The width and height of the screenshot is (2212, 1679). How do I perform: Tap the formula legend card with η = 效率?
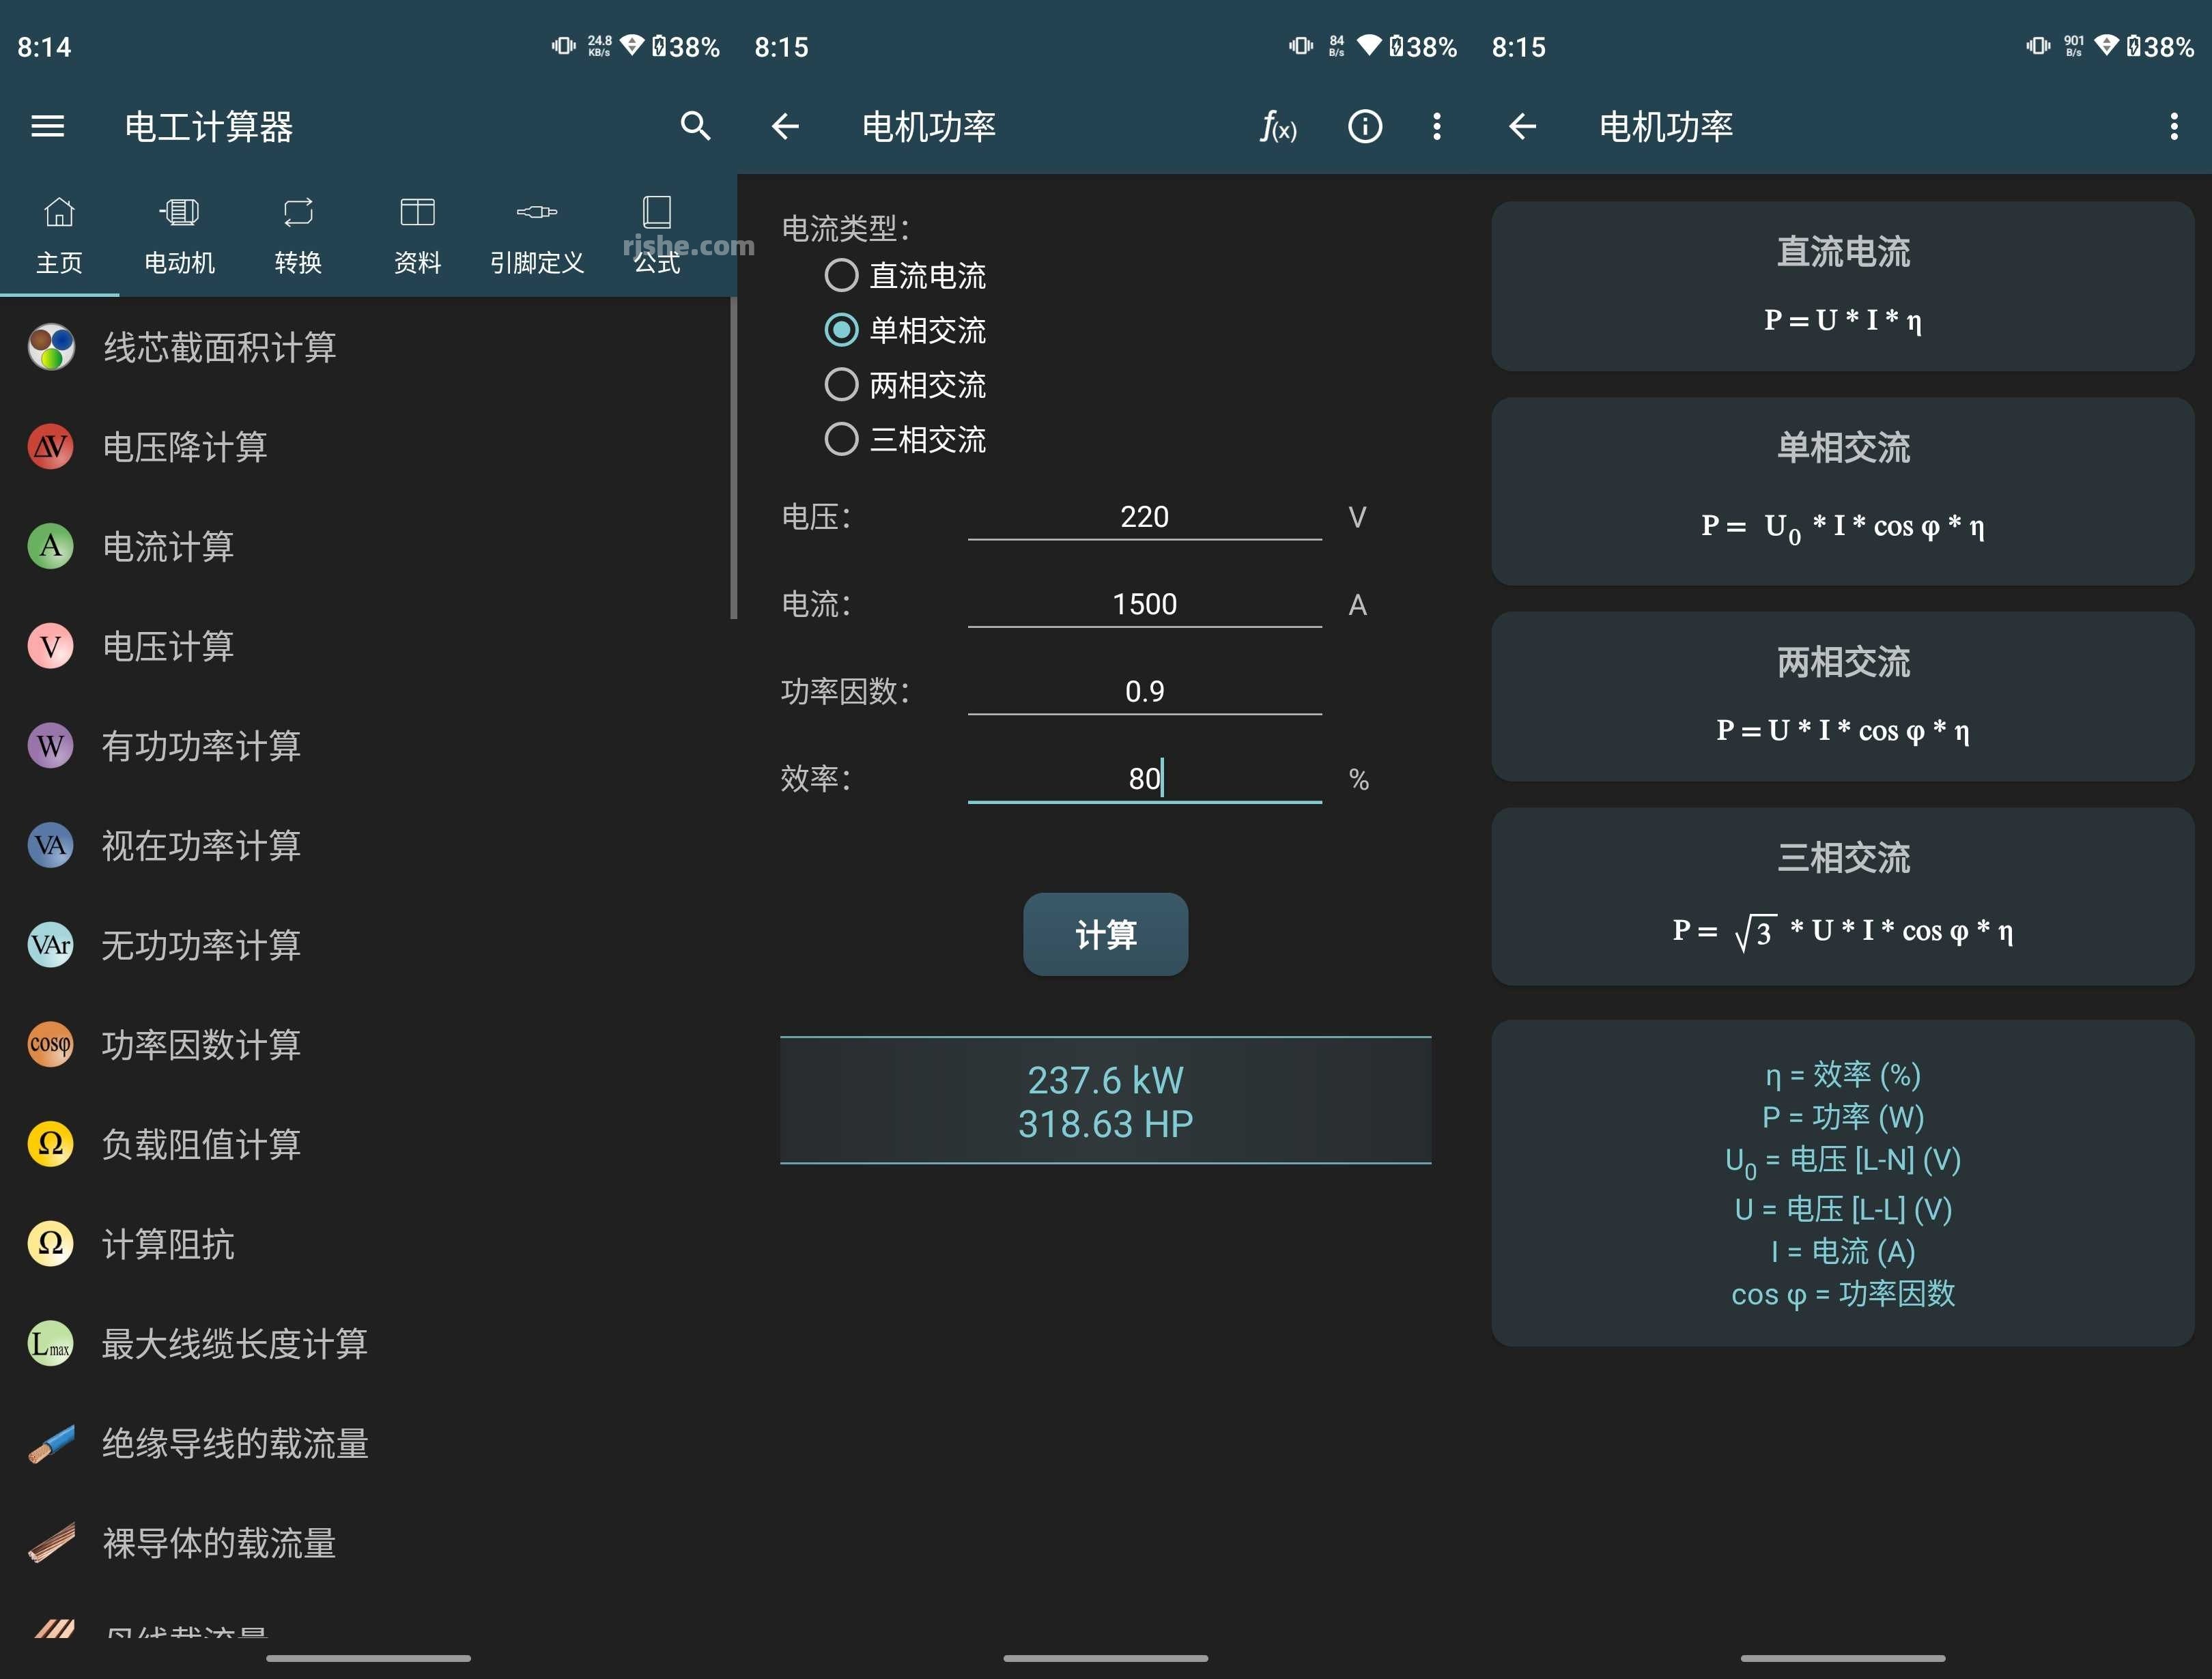coord(1842,1183)
